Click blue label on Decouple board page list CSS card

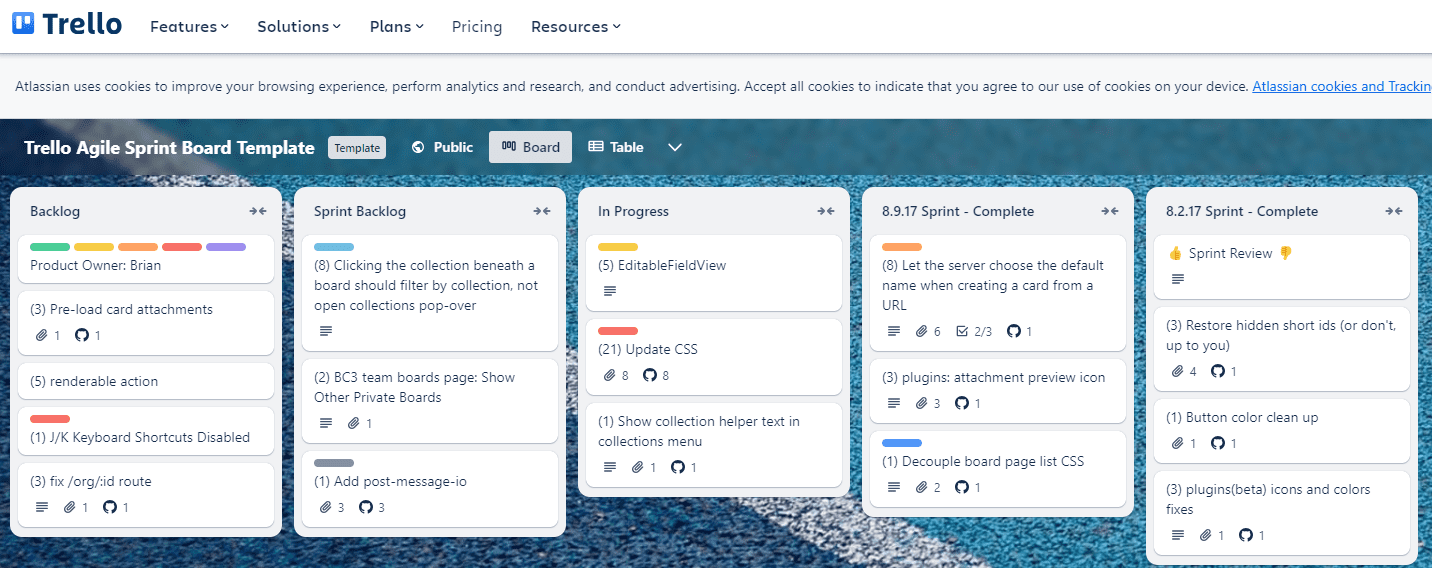coord(902,443)
